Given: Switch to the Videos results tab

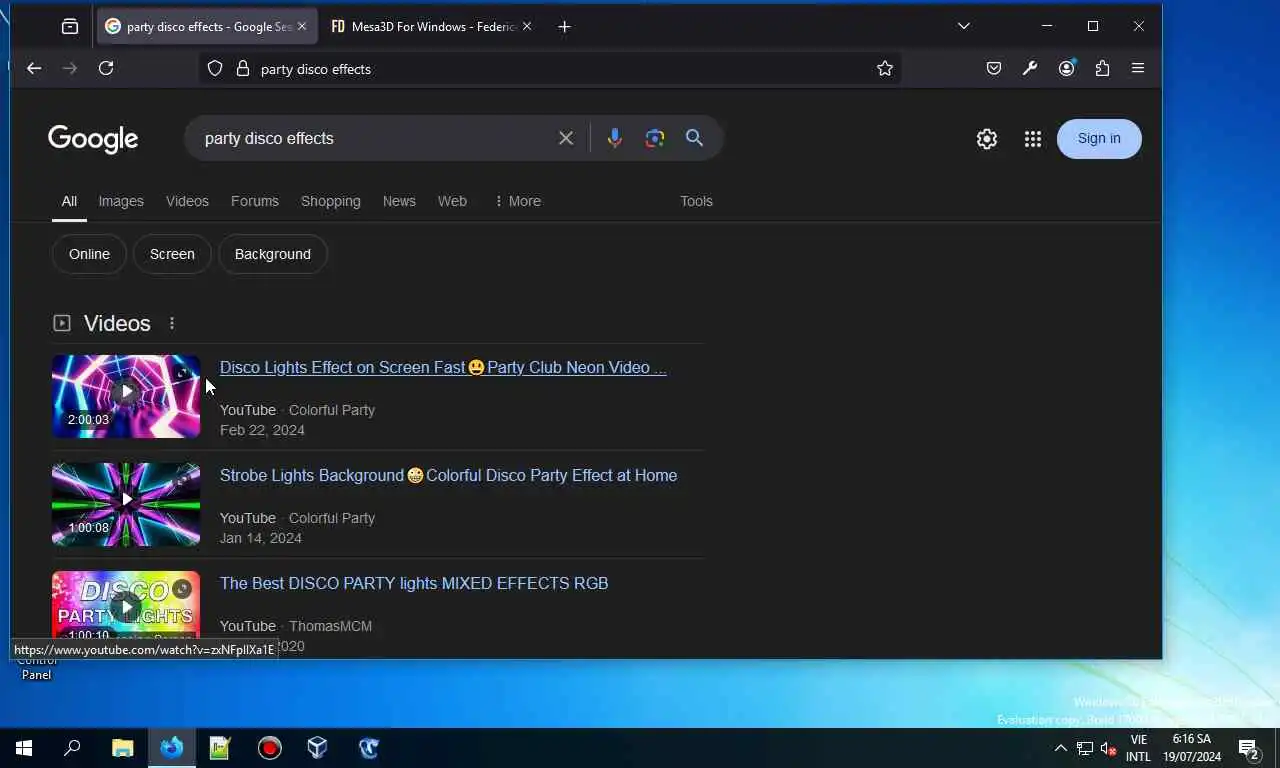Looking at the screenshot, I should pyautogui.click(x=187, y=201).
